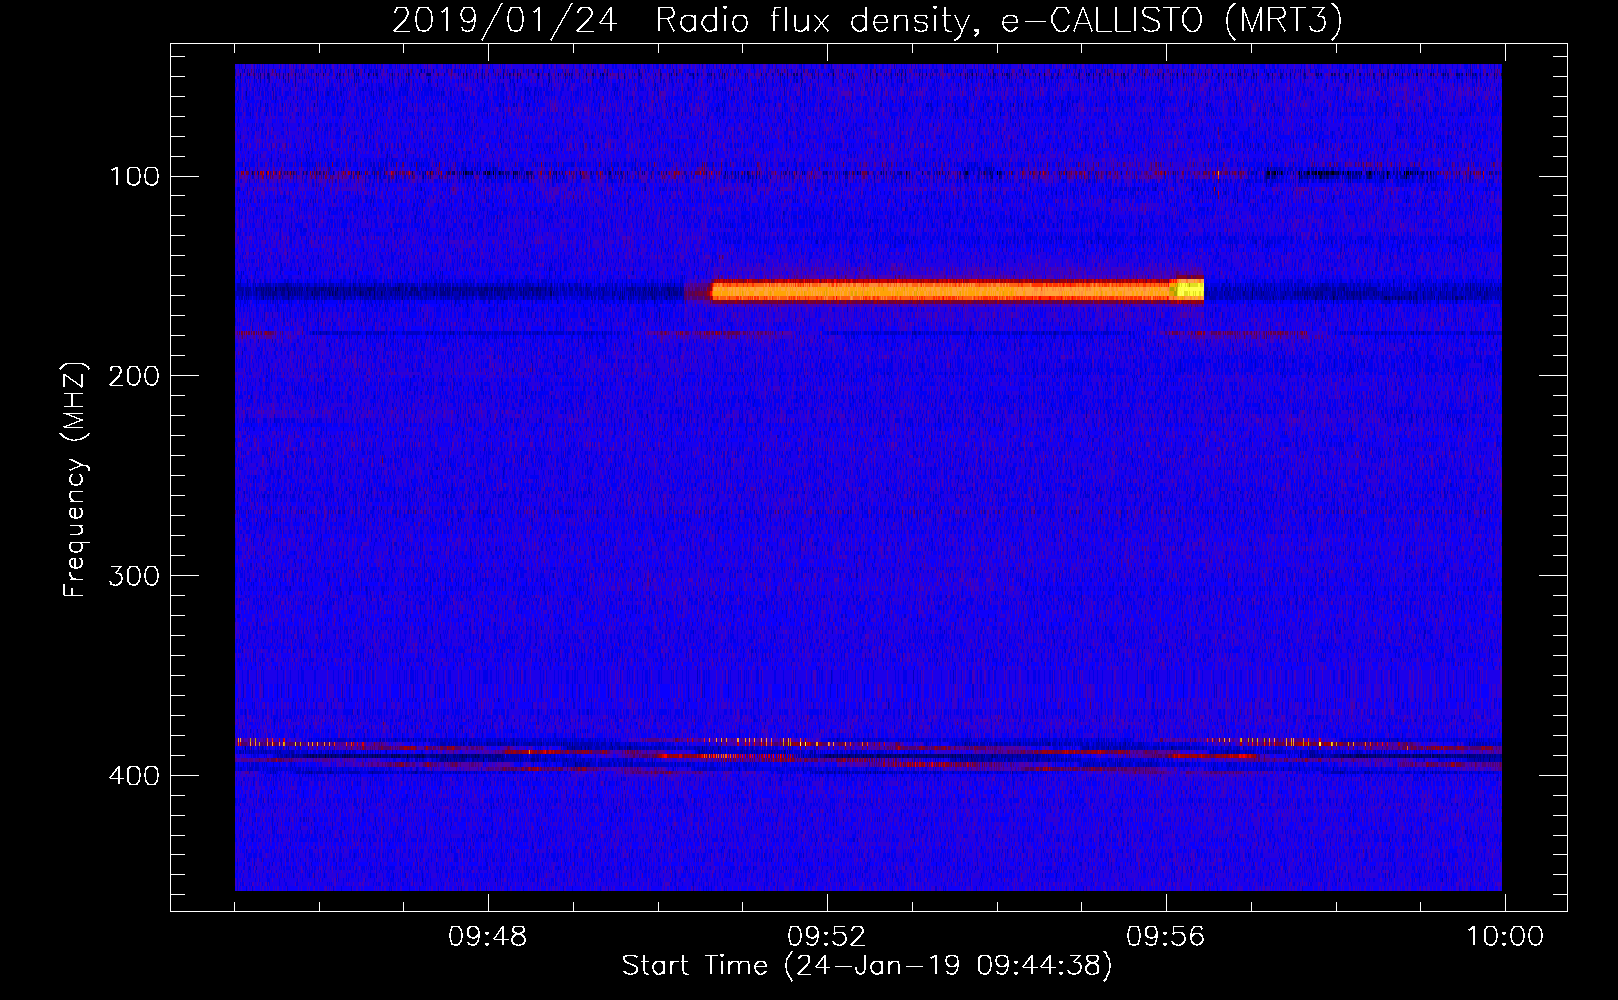Image resolution: width=1618 pixels, height=1000 pixels.
Task: Select the 09:56 time tick label
Action: 1165,937
